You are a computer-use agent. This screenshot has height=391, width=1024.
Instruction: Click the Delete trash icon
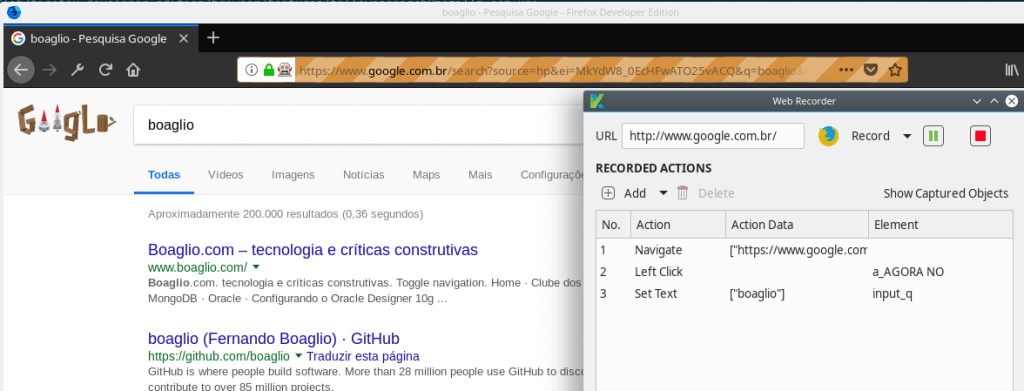682,193
